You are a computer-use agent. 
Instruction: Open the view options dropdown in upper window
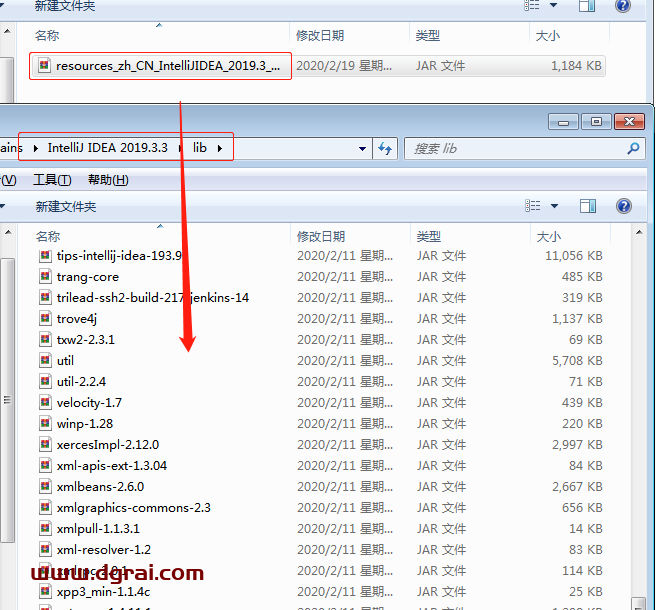554,5
